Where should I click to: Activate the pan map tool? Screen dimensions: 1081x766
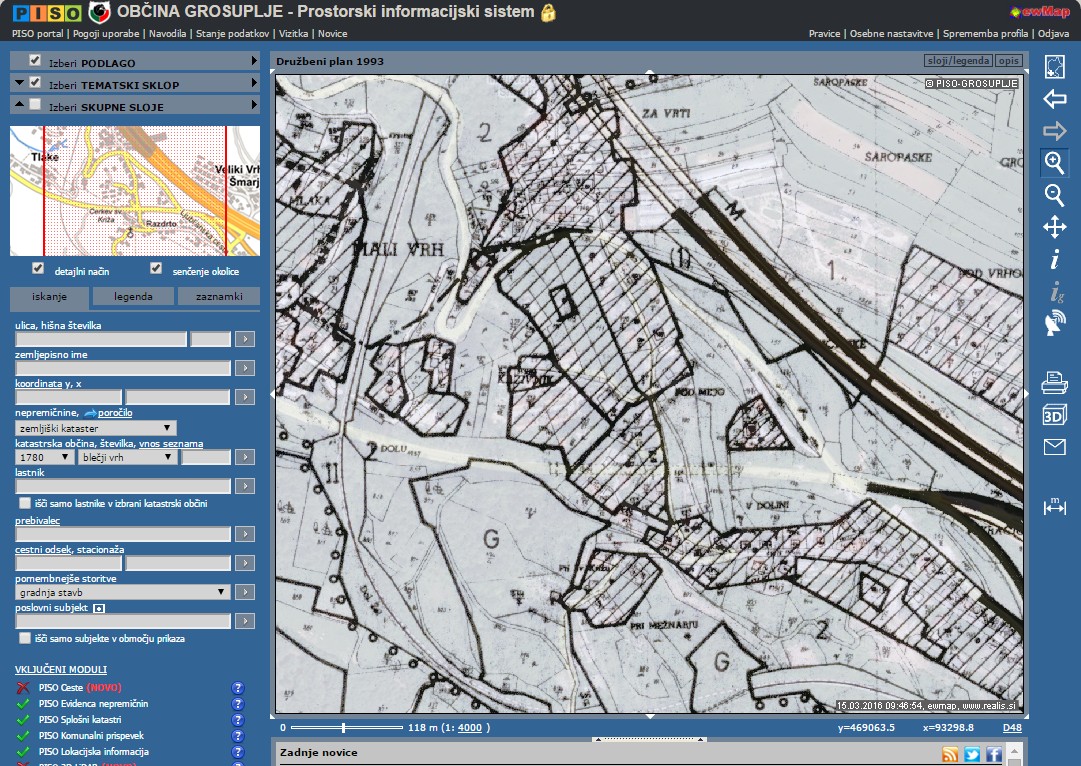click(x=1054, y=227)
